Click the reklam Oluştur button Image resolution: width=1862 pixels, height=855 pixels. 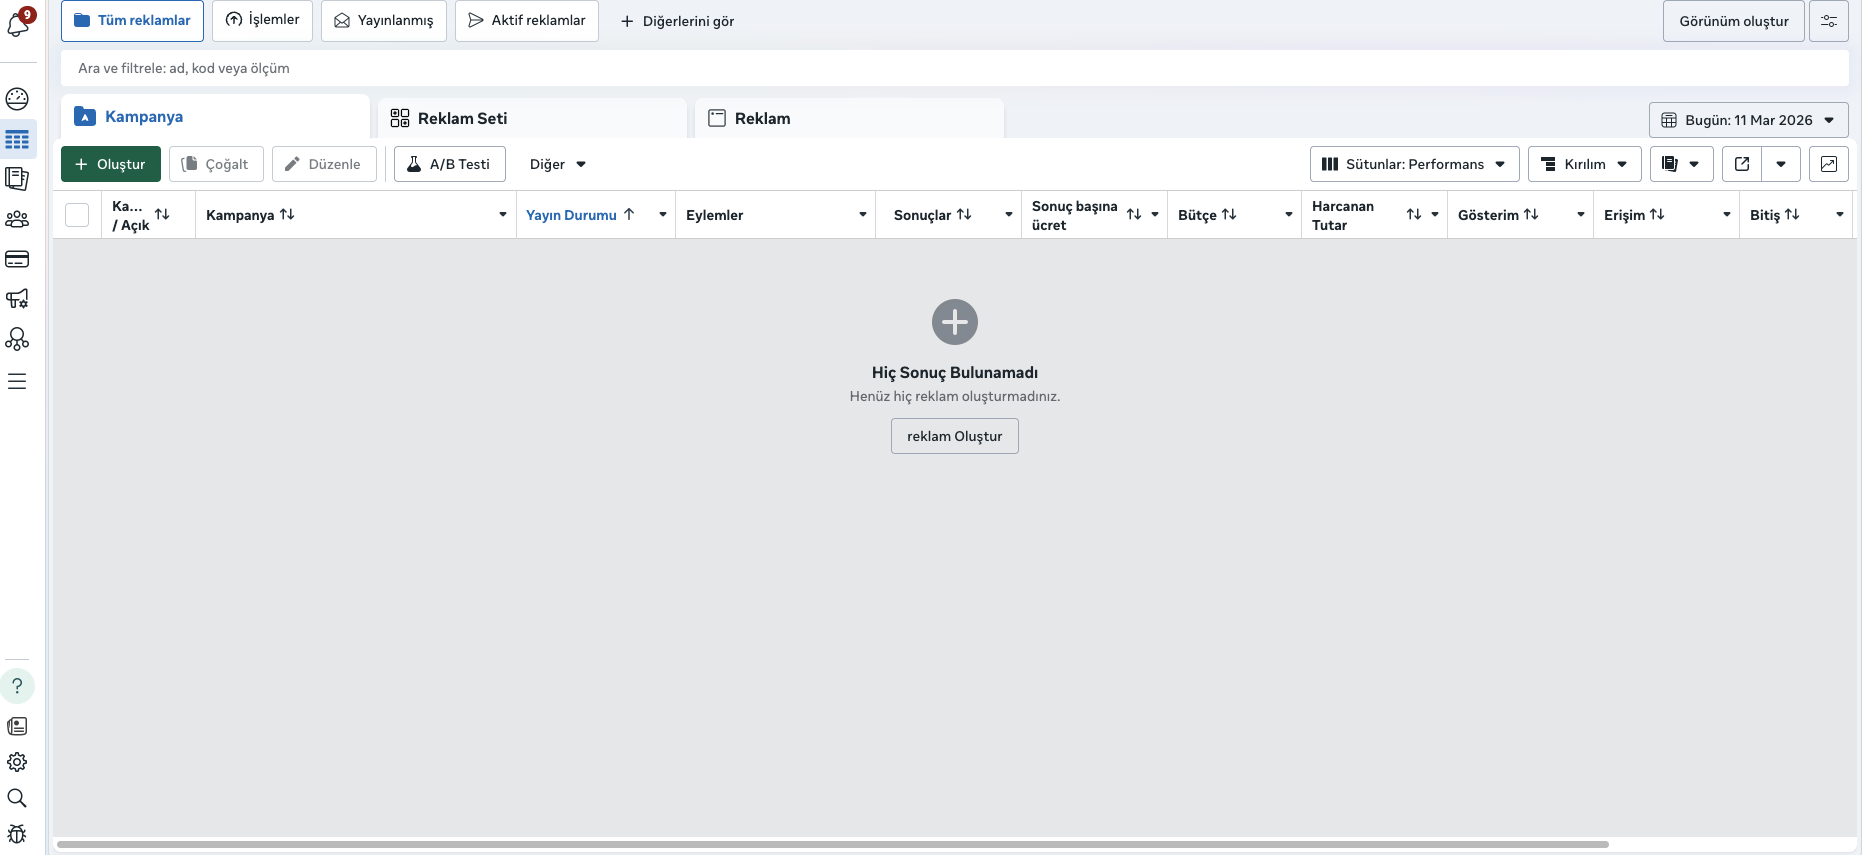[x=954, y=436]
